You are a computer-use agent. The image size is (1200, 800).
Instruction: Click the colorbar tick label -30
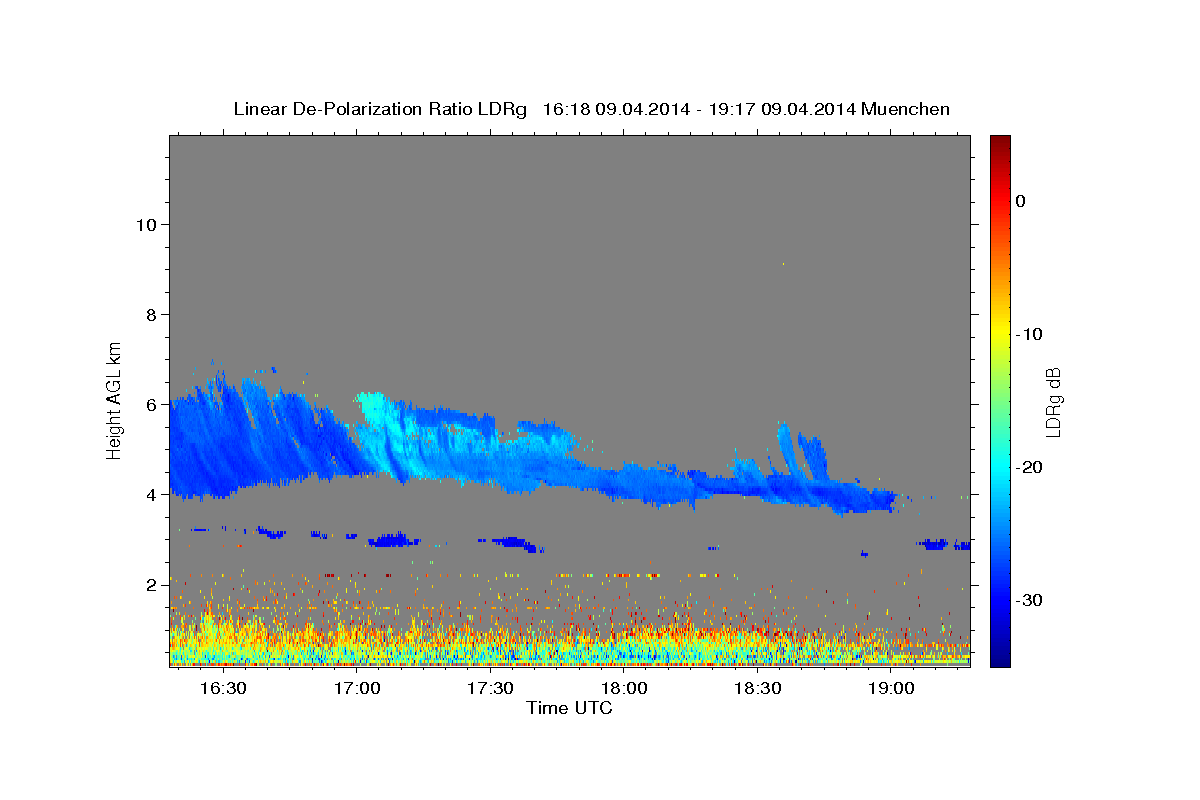1028,600
